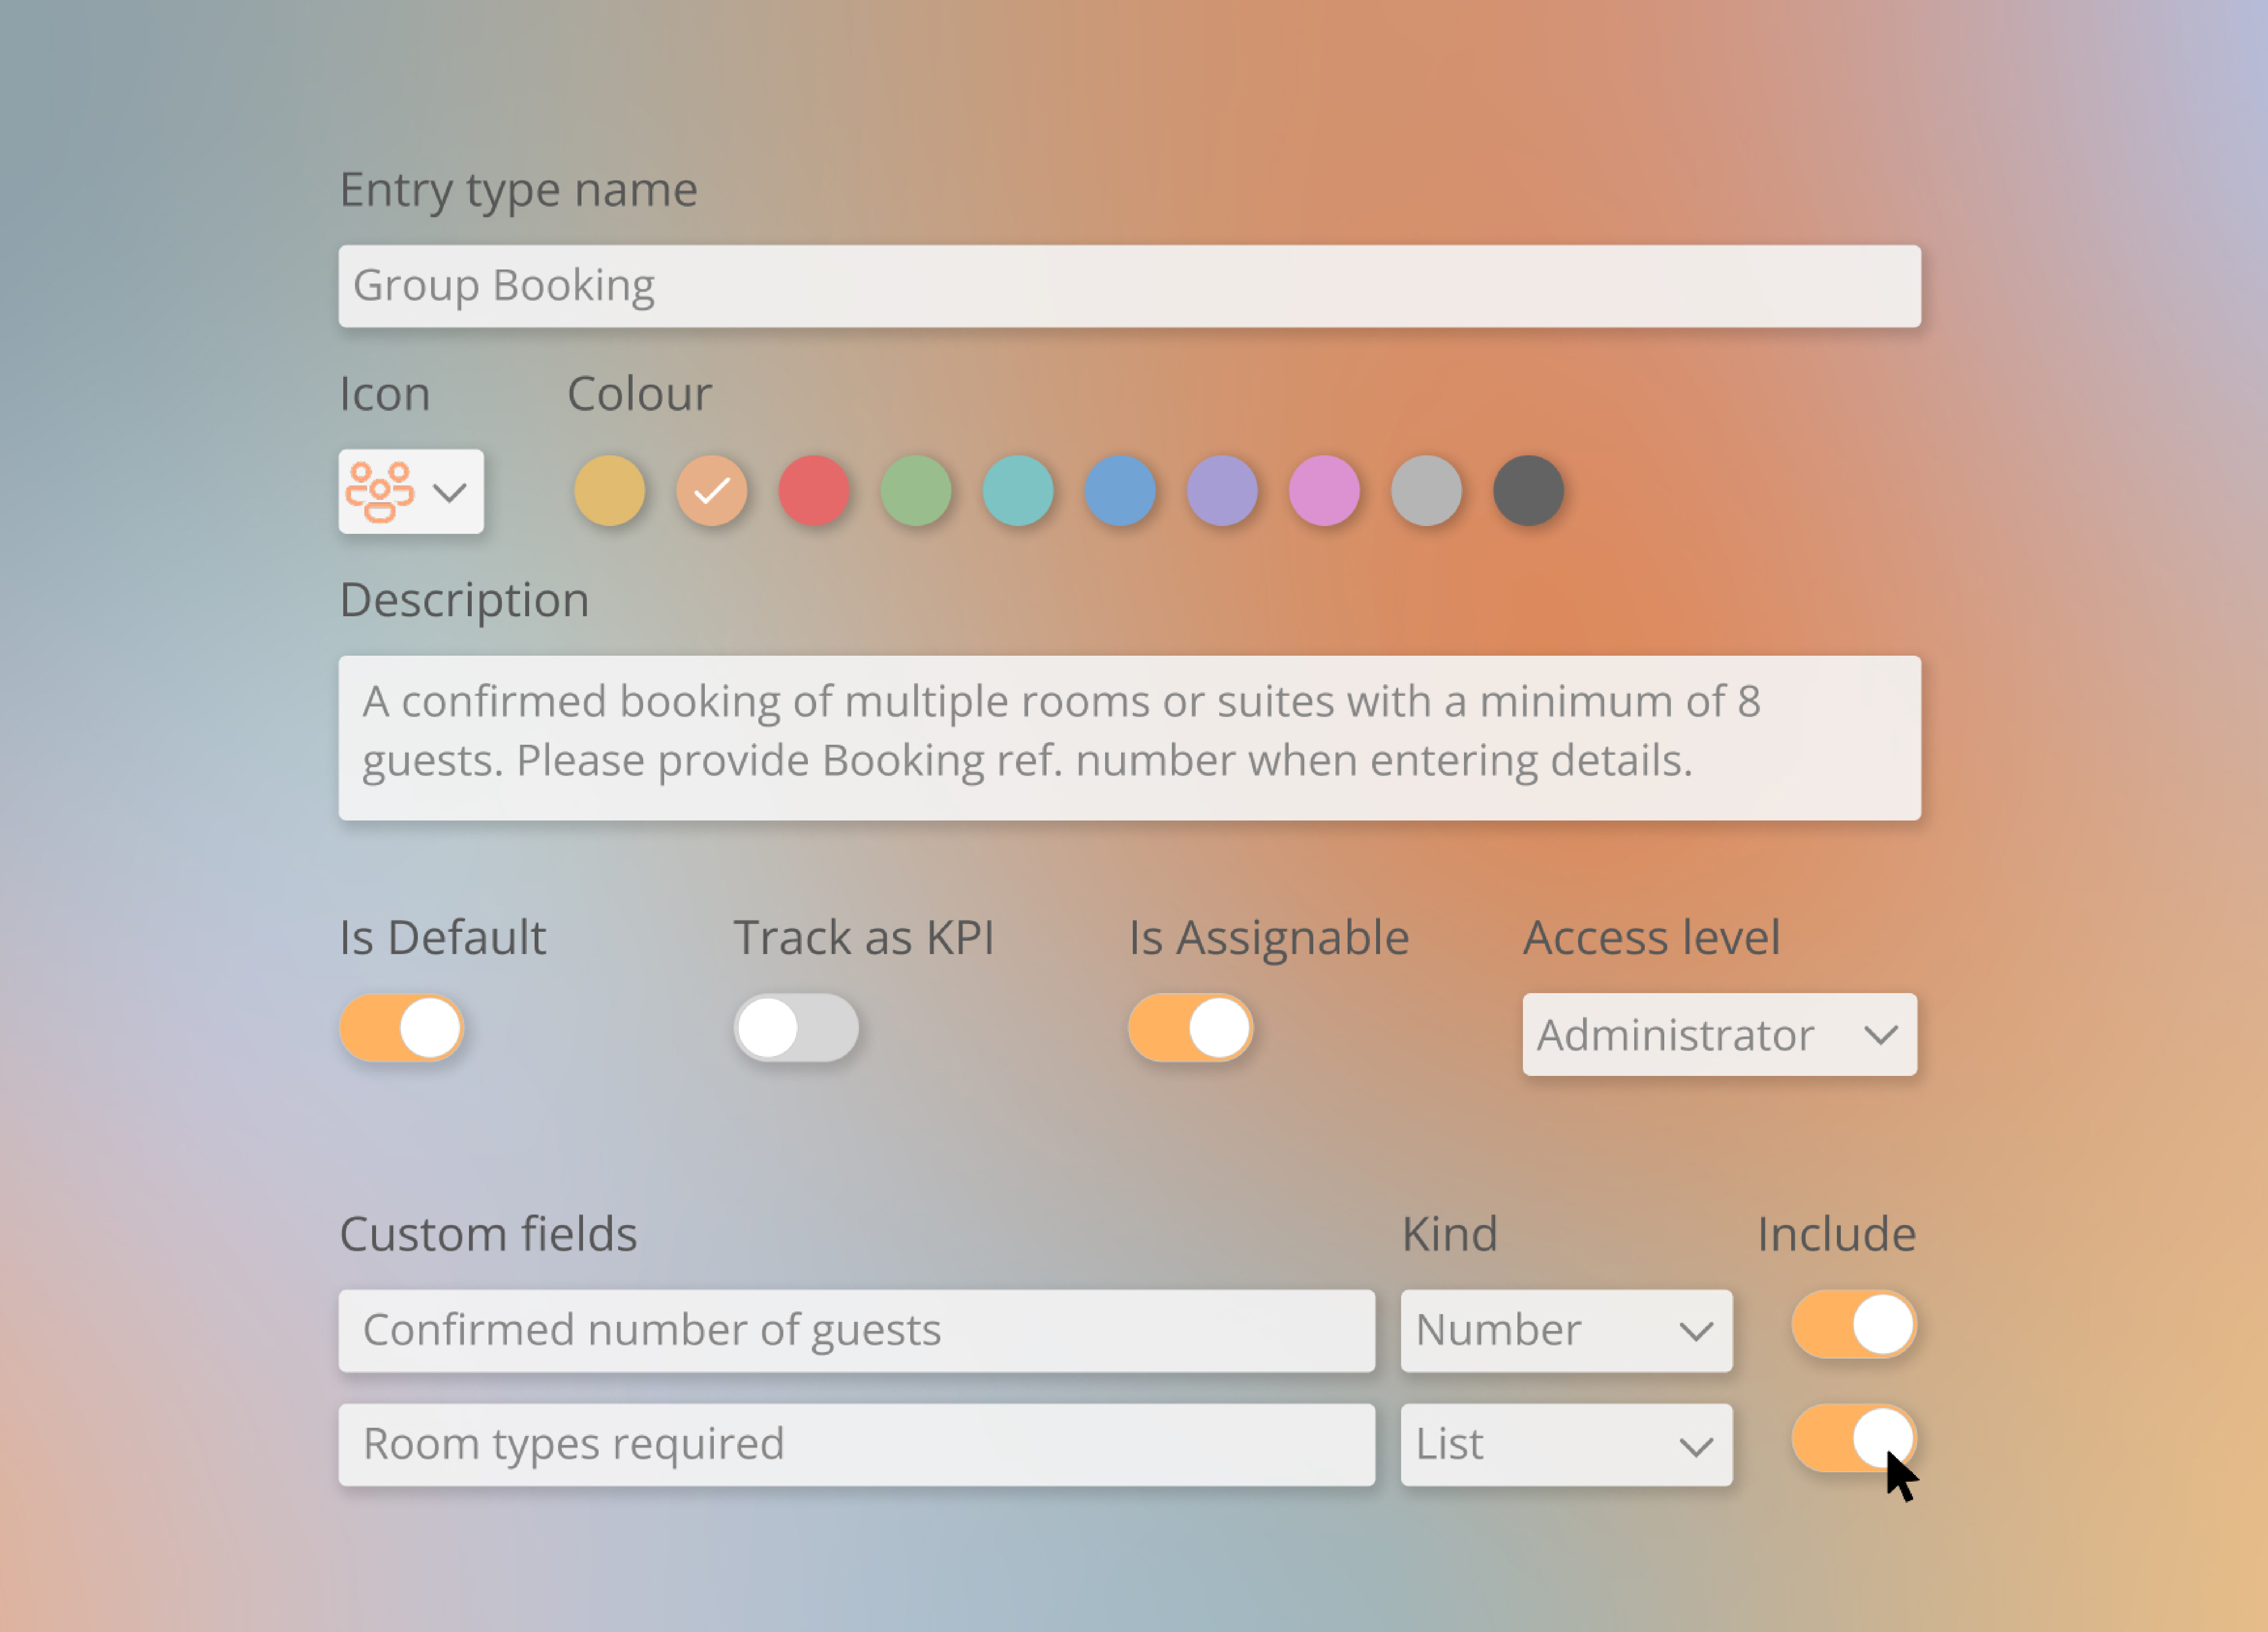The width and height of the screenshot is (2268, 1632).
Task: Open the Access level Administrator dropdown
Action: [x=1718, y=1034]
